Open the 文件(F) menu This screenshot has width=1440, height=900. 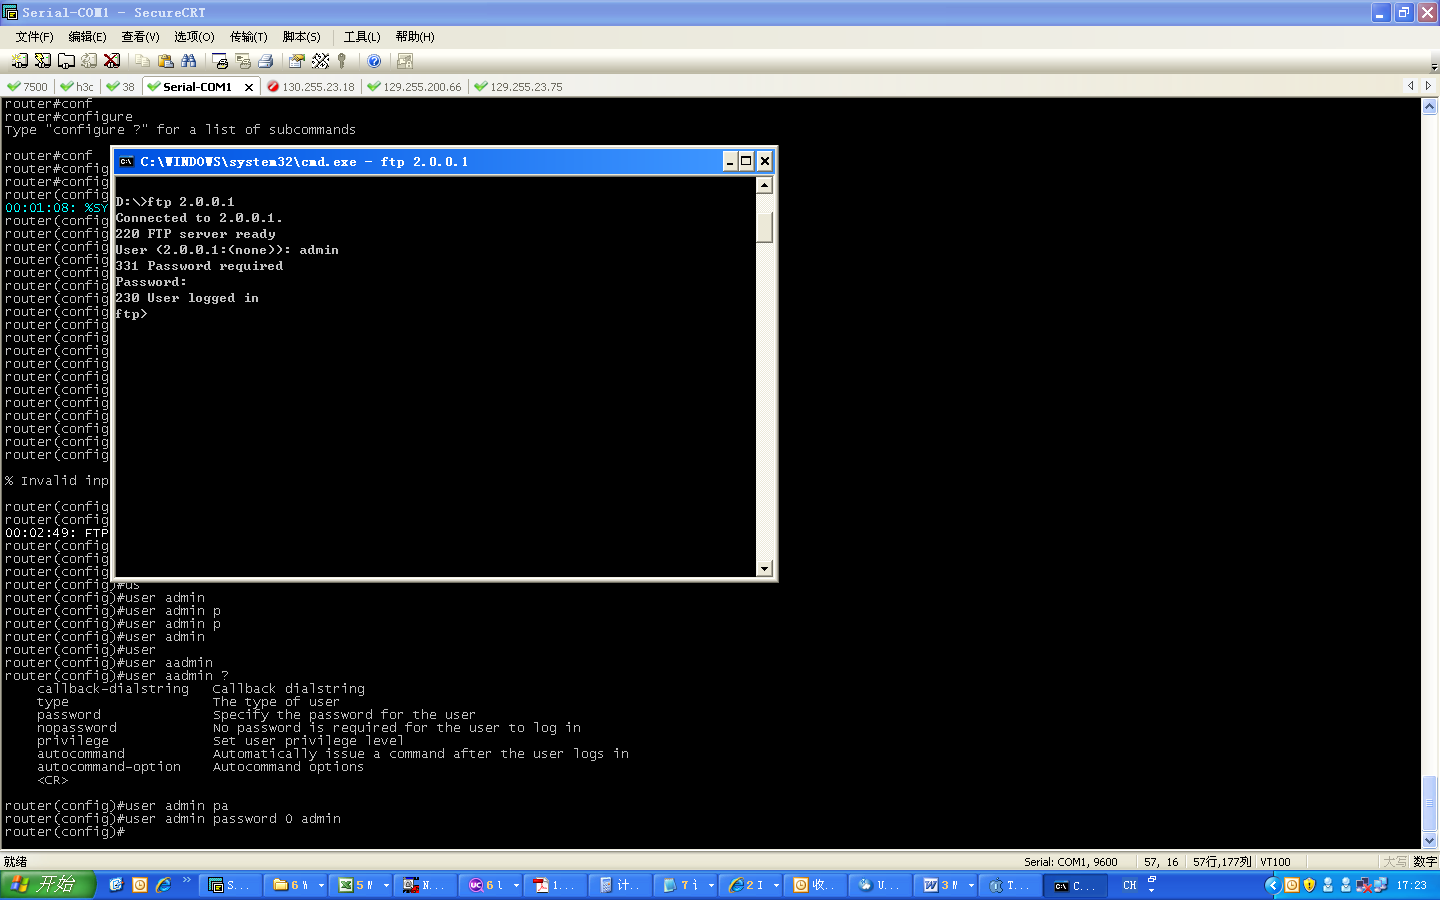[x=34, y=37]
